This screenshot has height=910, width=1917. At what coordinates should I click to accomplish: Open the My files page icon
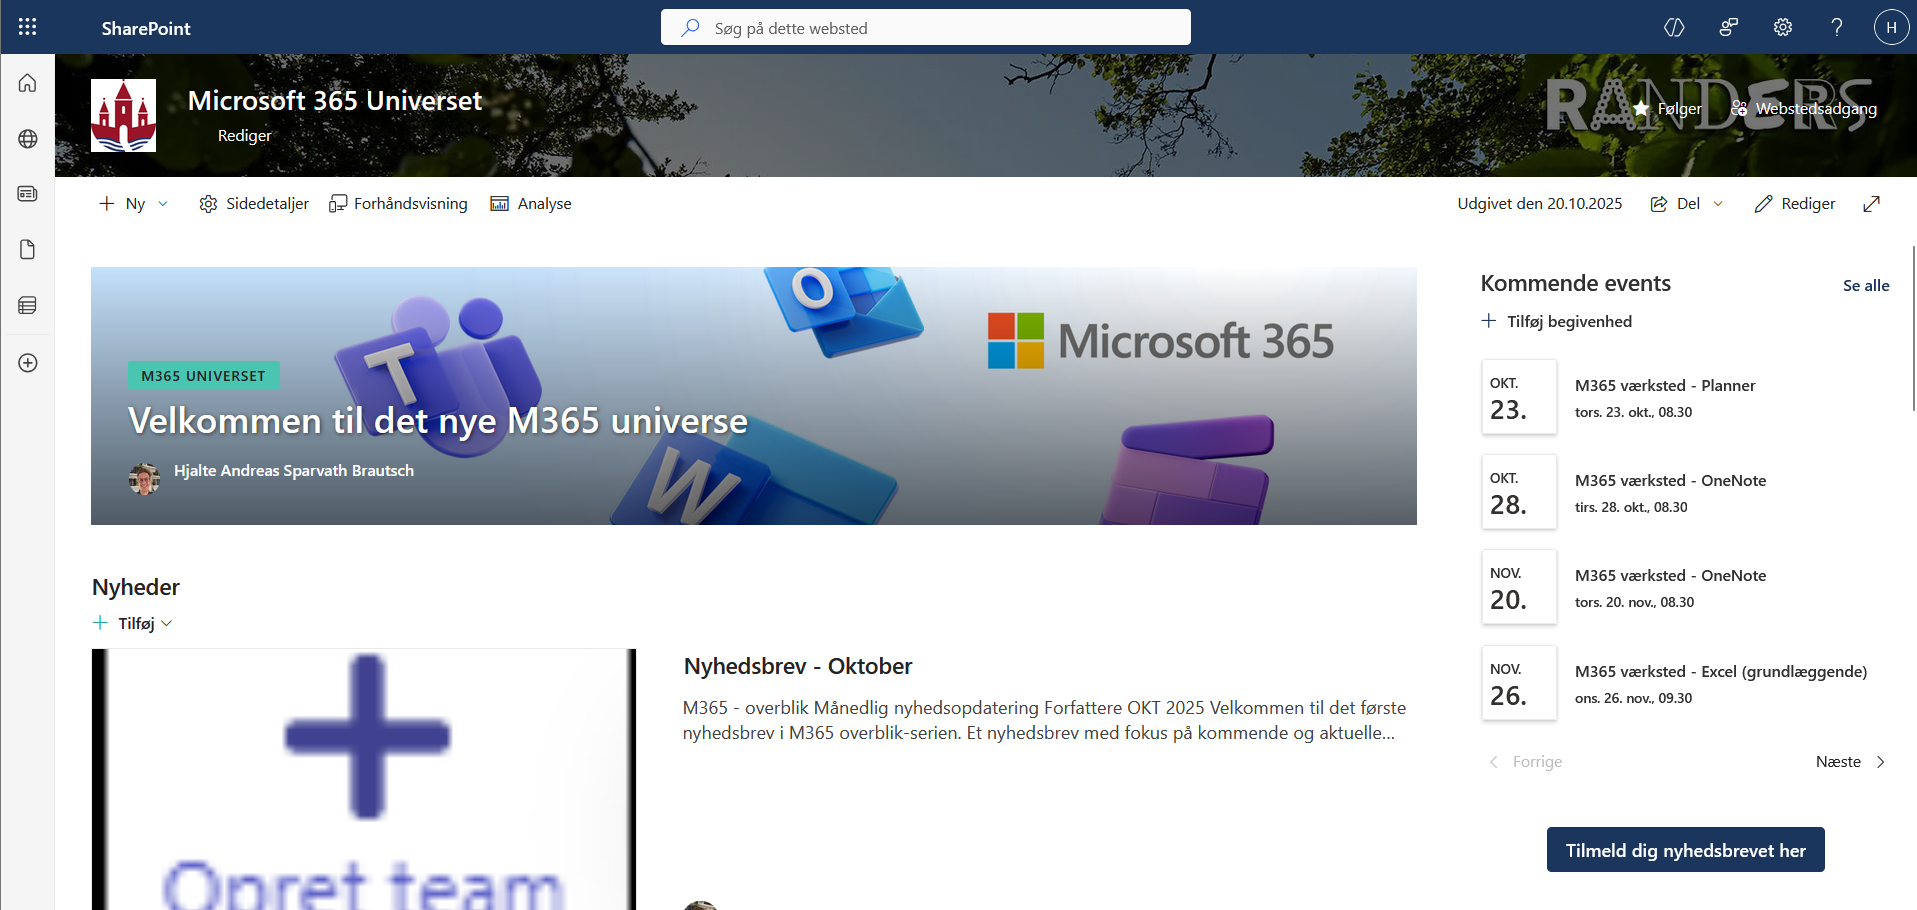coord(27,249)
